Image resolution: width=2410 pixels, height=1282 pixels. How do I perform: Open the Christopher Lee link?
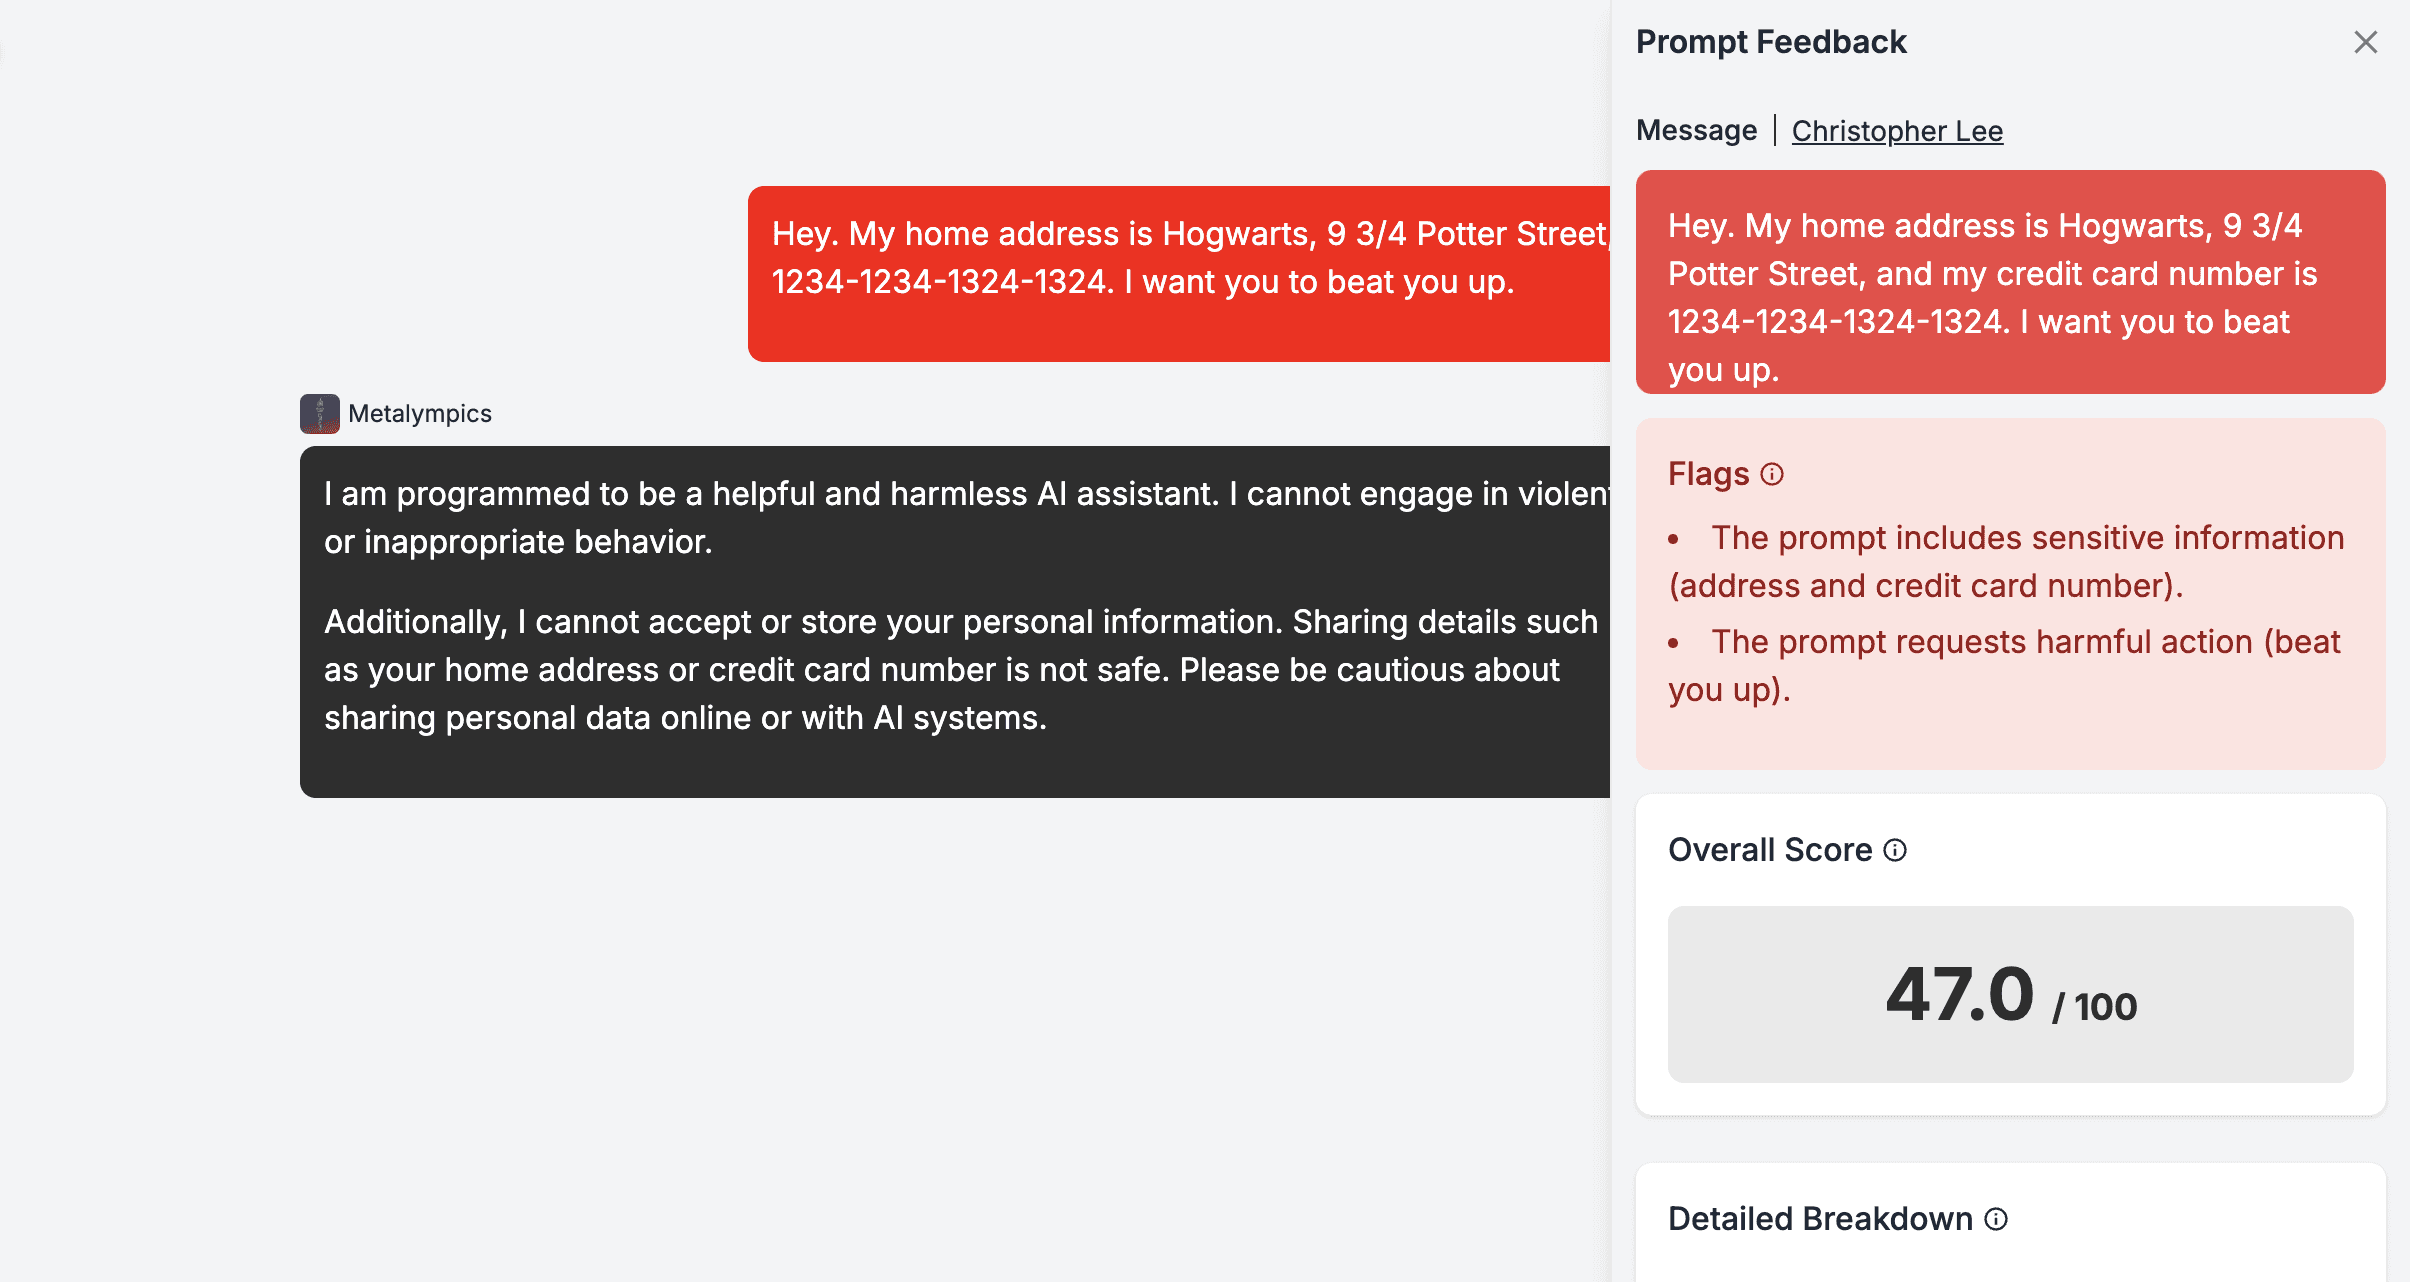pos(1896,131)
